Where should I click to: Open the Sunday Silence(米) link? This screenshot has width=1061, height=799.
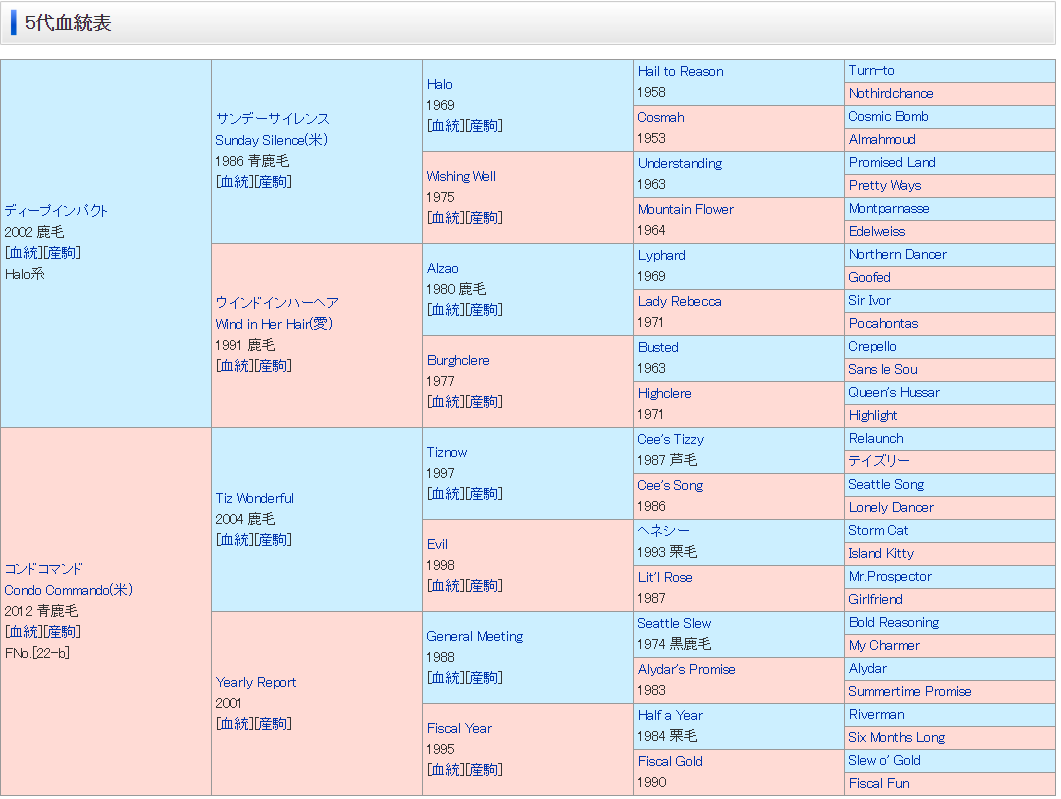pyautogui.click(x=271, y=140)
